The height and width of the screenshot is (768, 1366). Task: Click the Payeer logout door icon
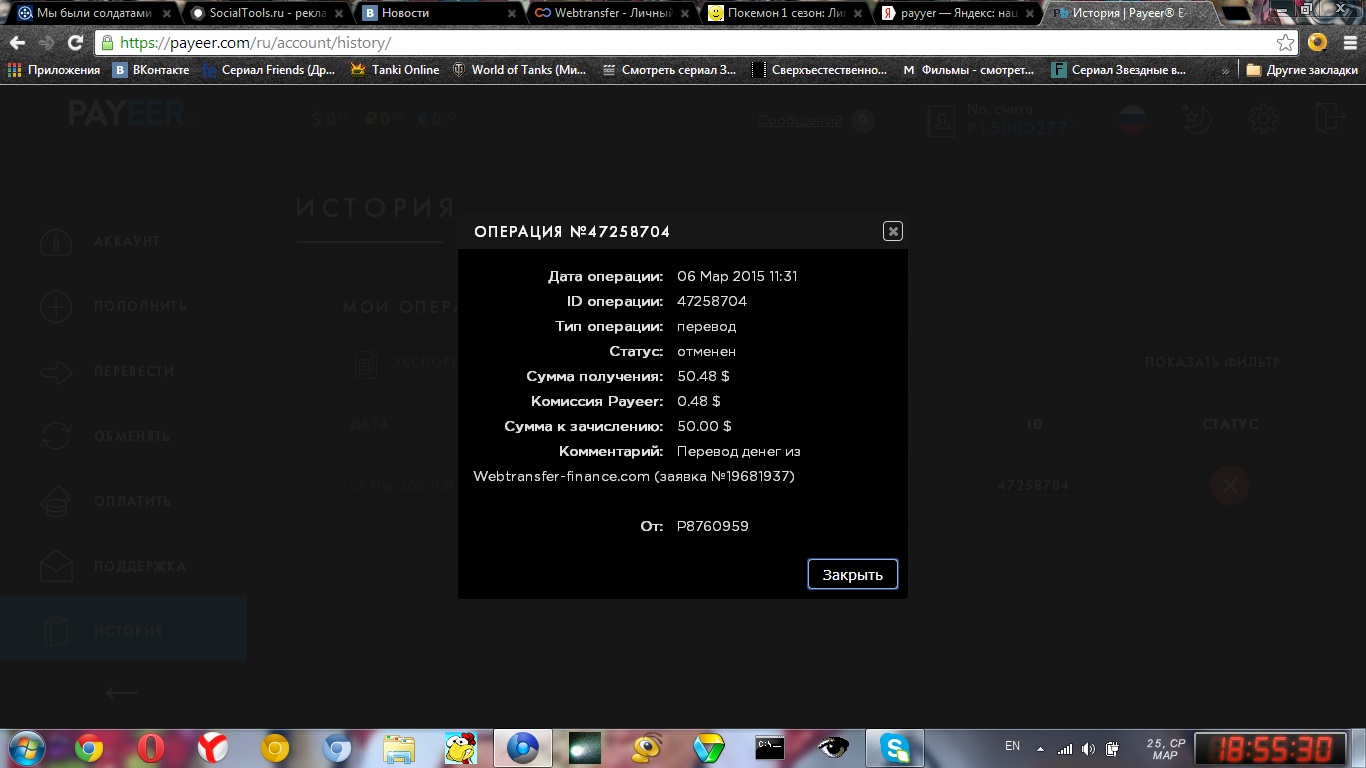(1329, 119)
